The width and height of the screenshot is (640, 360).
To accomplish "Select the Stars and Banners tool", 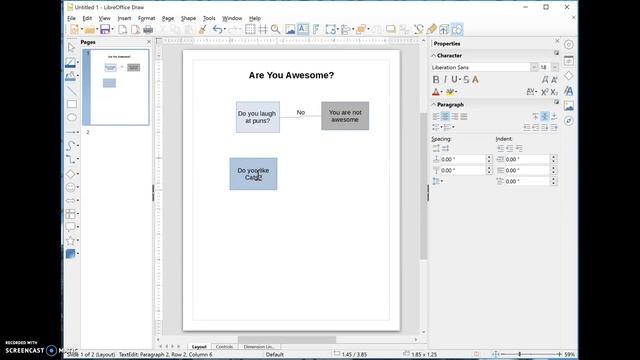I will pos(70,241).
